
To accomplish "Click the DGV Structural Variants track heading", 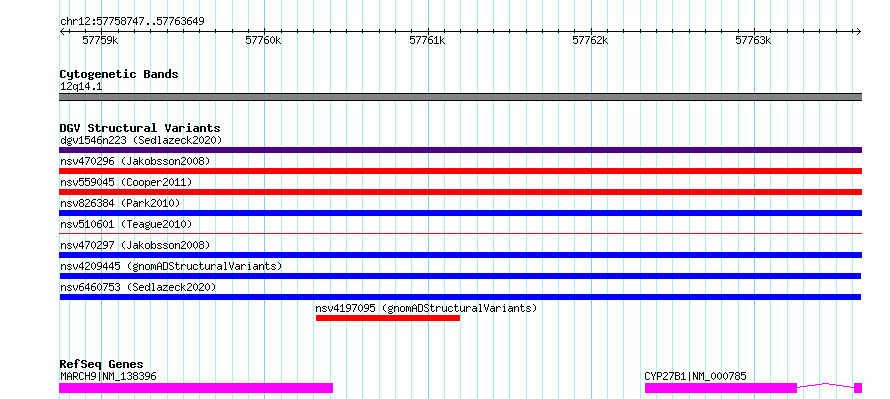I will point(140,128).
